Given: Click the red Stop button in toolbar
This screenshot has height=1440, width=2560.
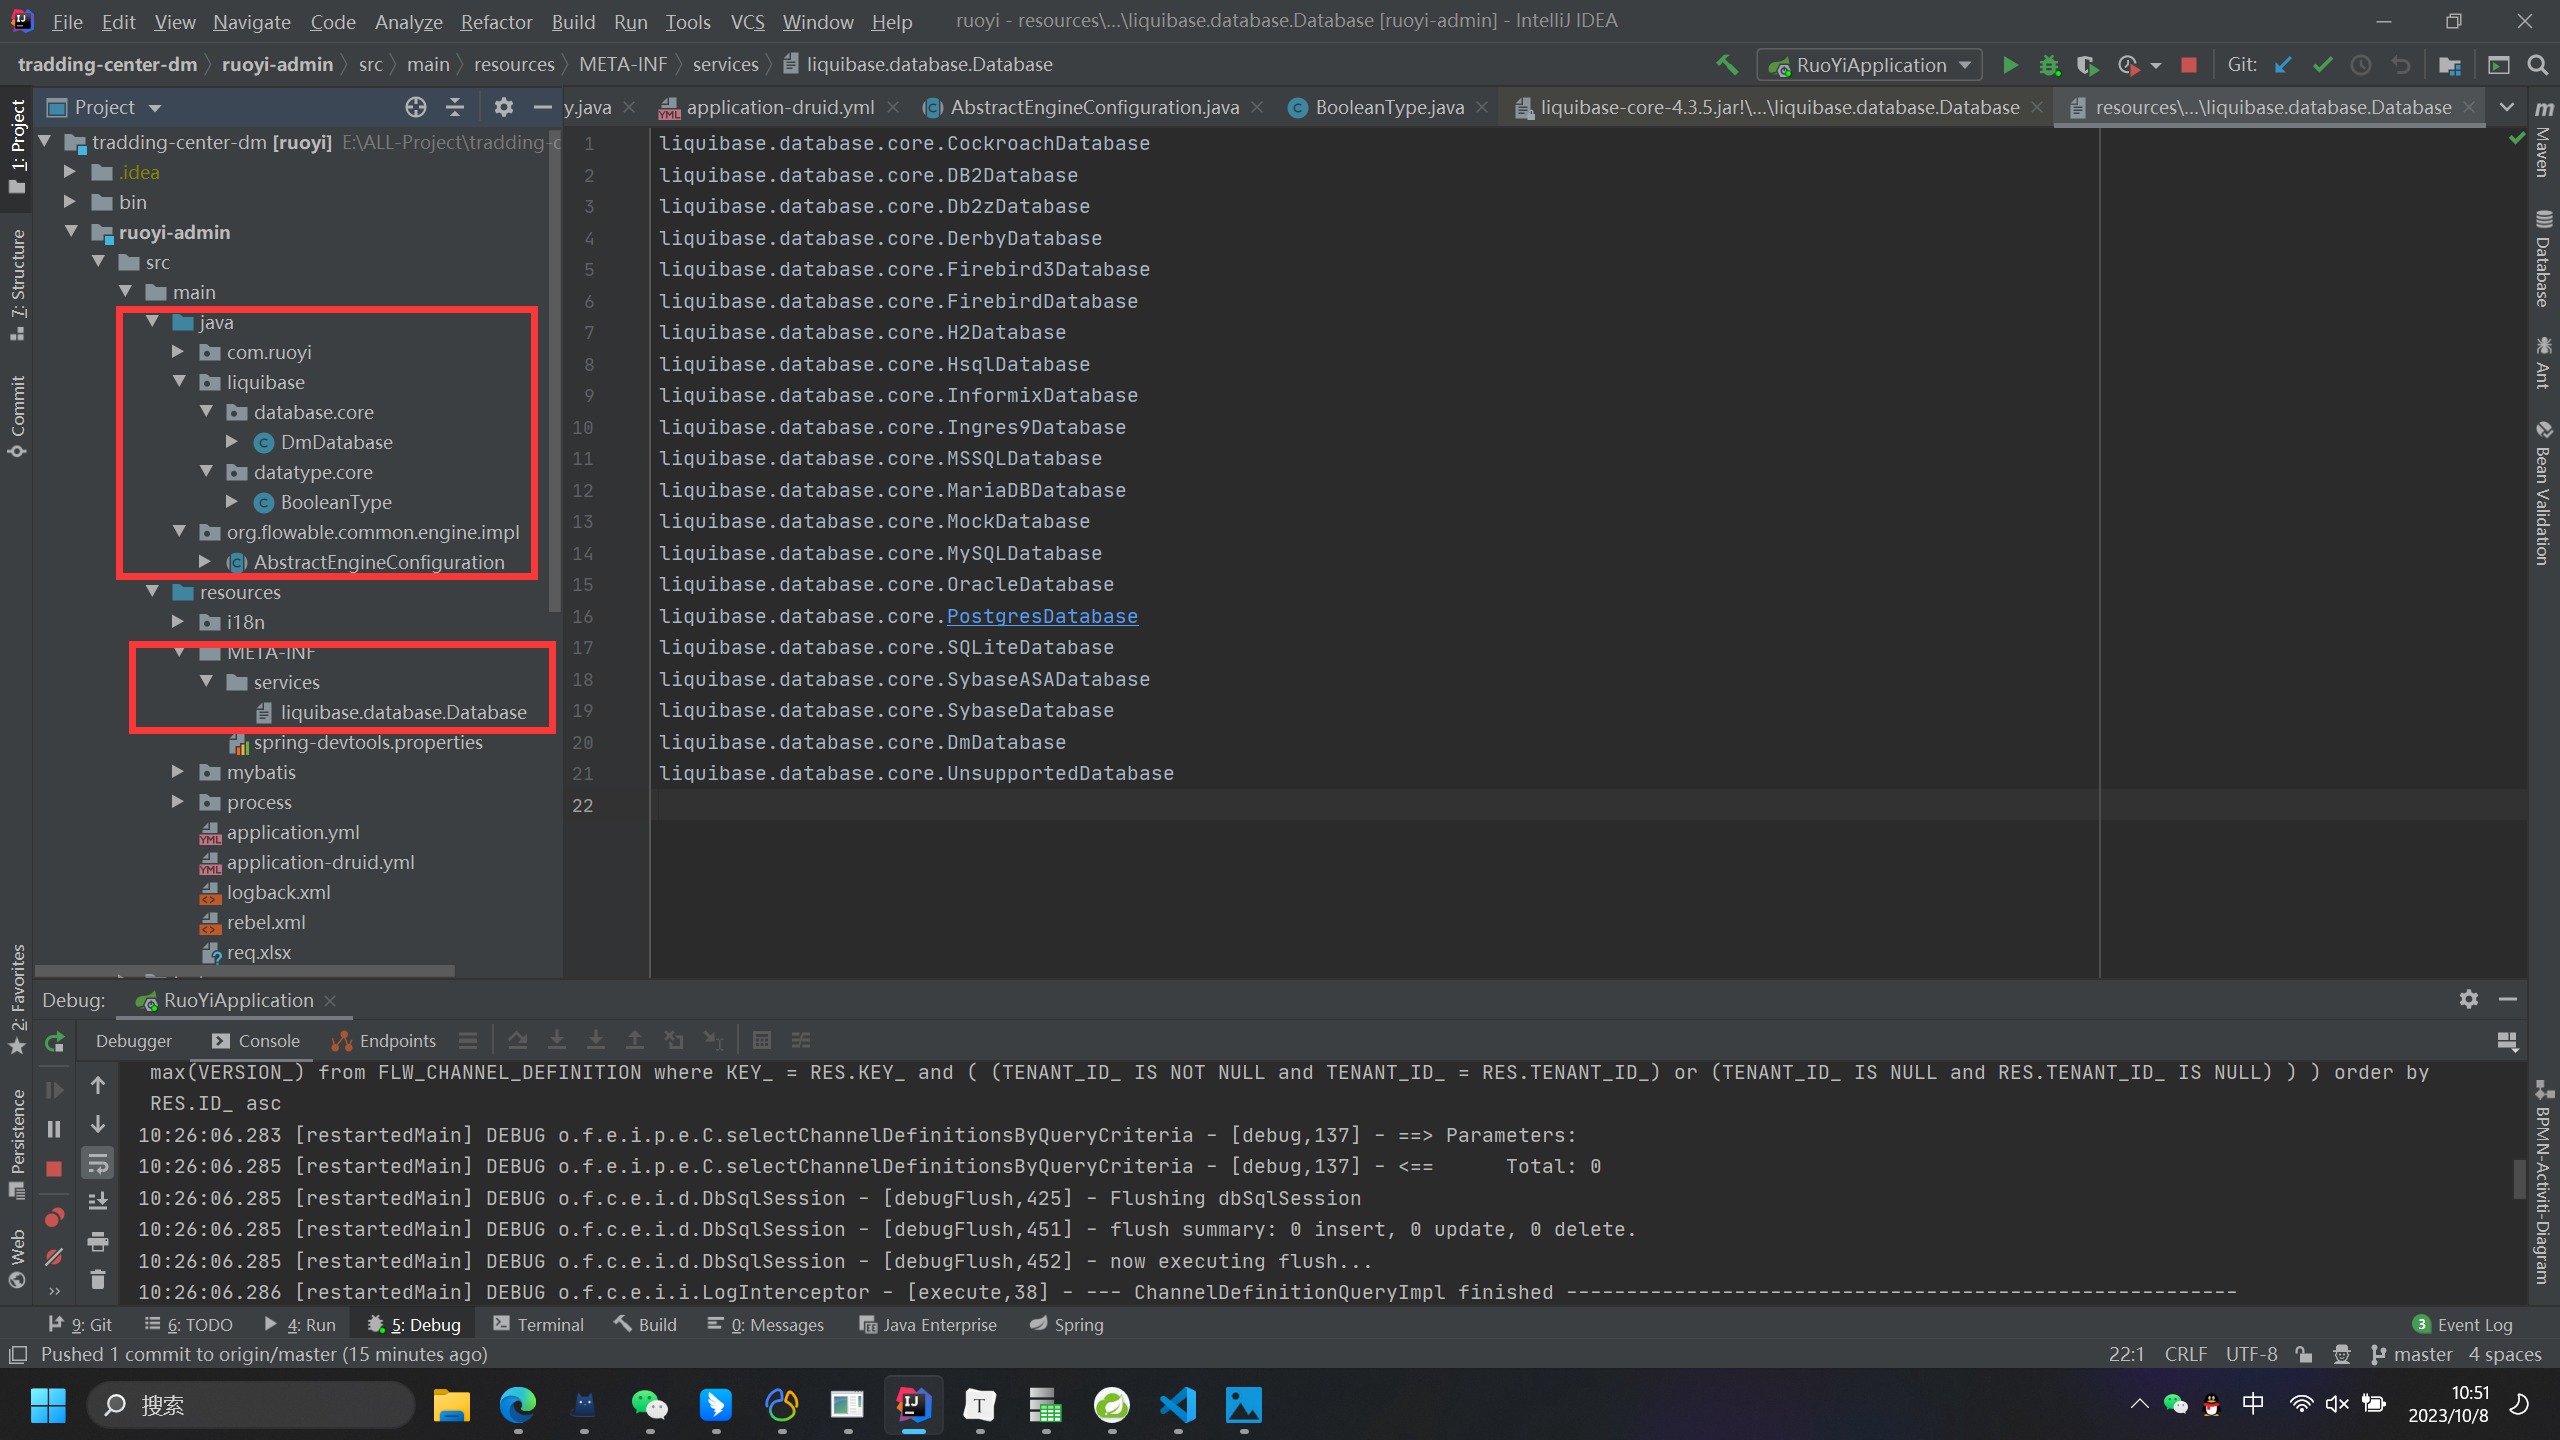Looking at the screenshot, I should pyautogui.click(x=2188, y=65).
